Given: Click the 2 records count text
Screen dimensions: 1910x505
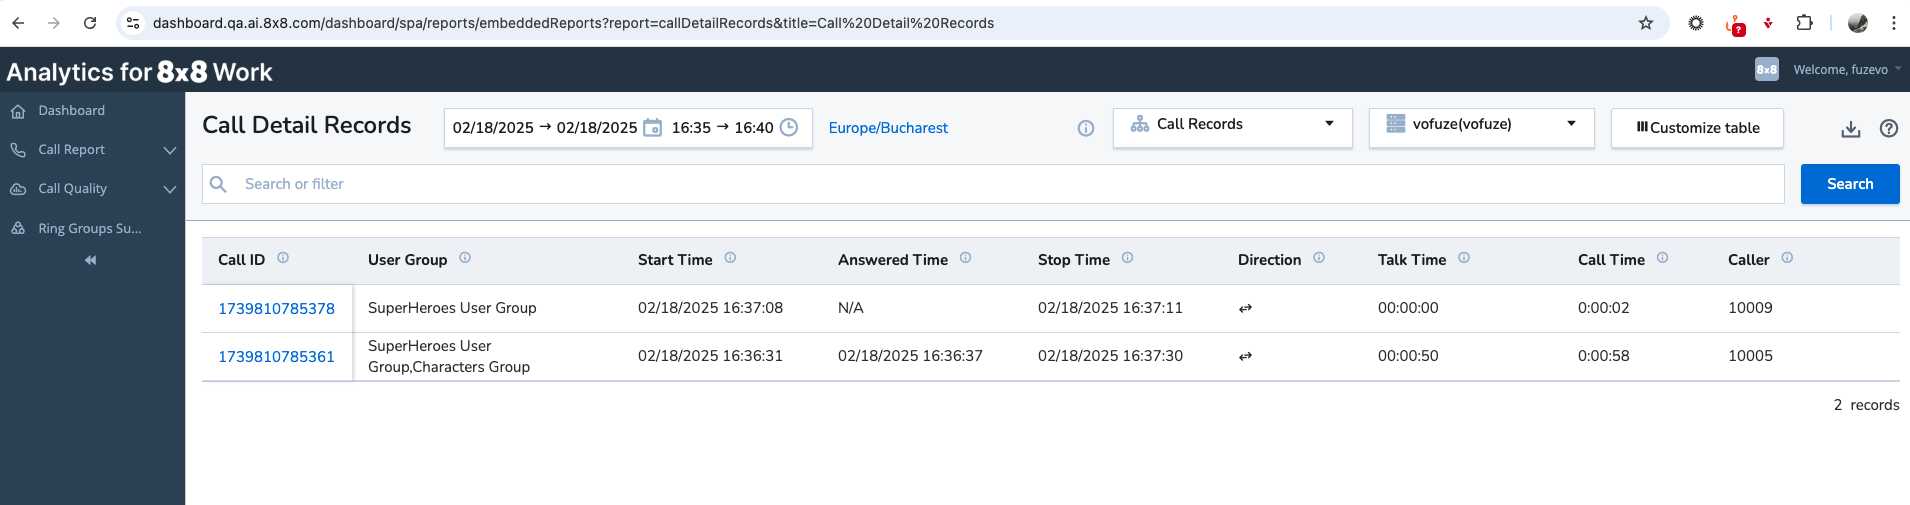Looking at the screenshot, I should point(1866,405).
